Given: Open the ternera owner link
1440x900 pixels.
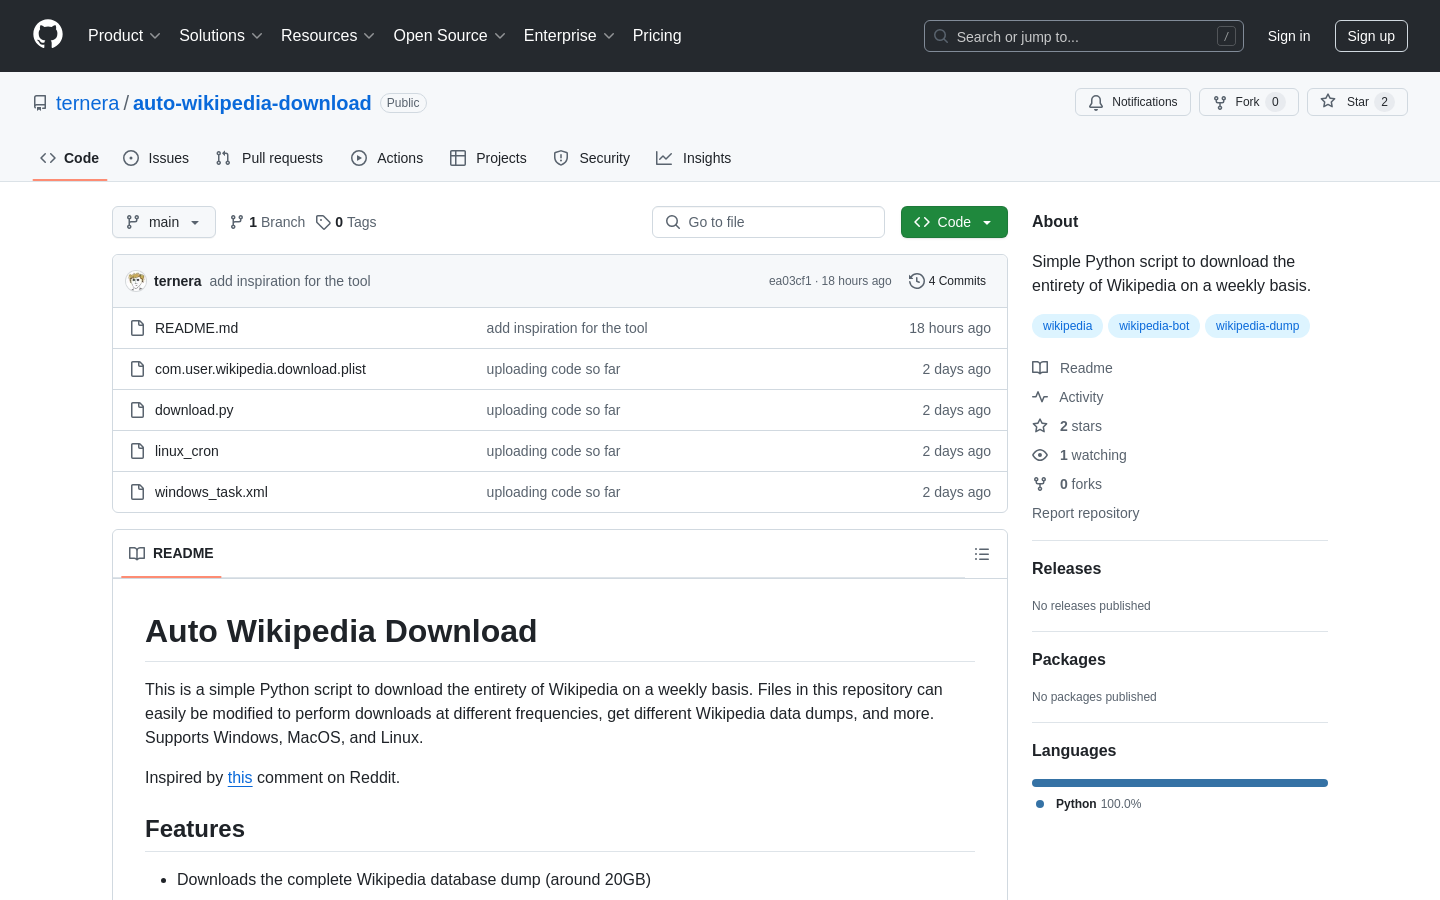Looking at the screenshot, I should coord(87,103).
